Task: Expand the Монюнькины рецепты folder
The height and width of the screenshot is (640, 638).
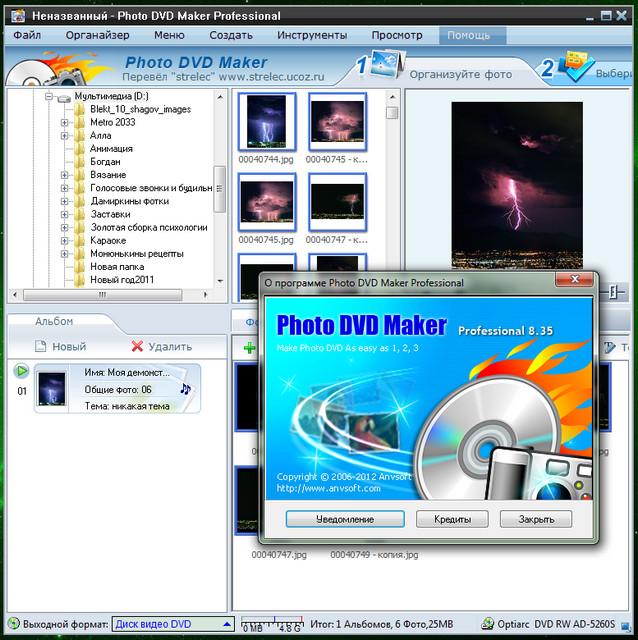Action: coord(64,254)
